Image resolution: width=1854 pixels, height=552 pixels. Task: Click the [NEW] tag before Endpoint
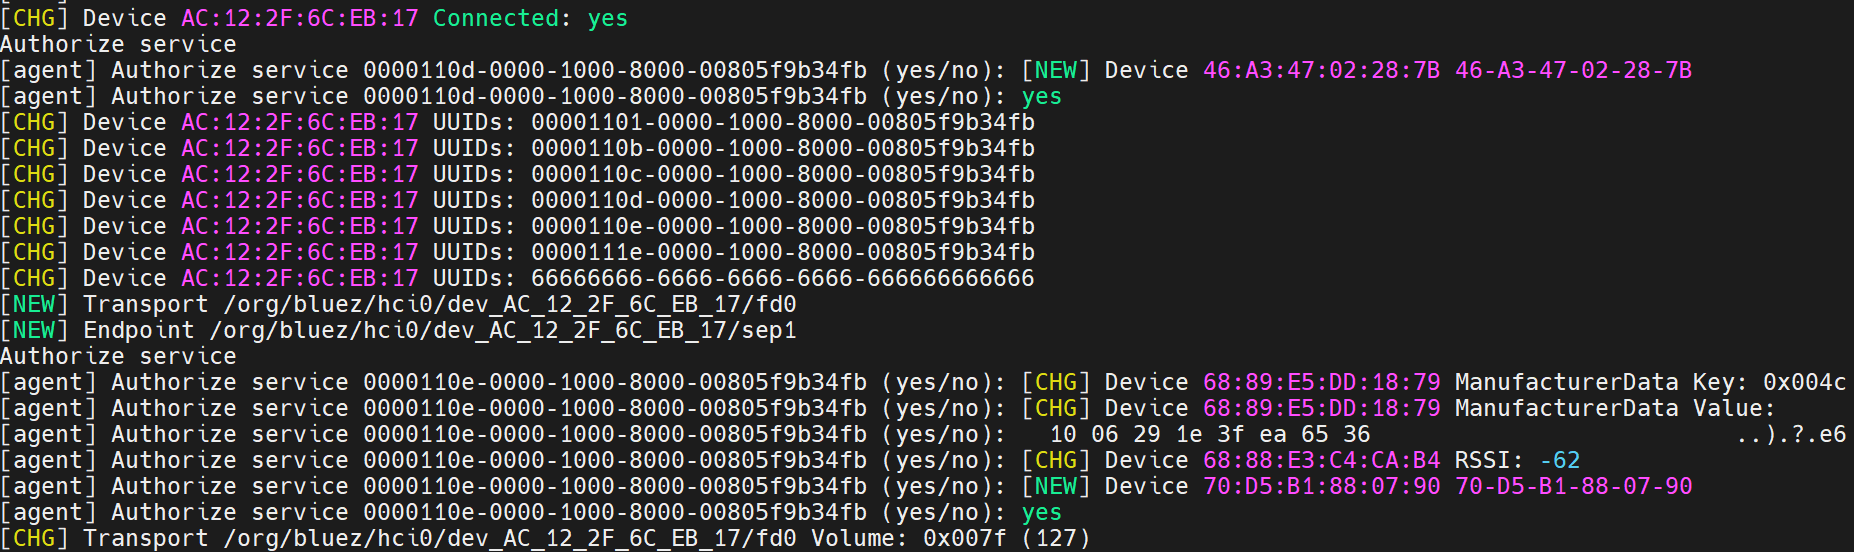click(34, 330)
